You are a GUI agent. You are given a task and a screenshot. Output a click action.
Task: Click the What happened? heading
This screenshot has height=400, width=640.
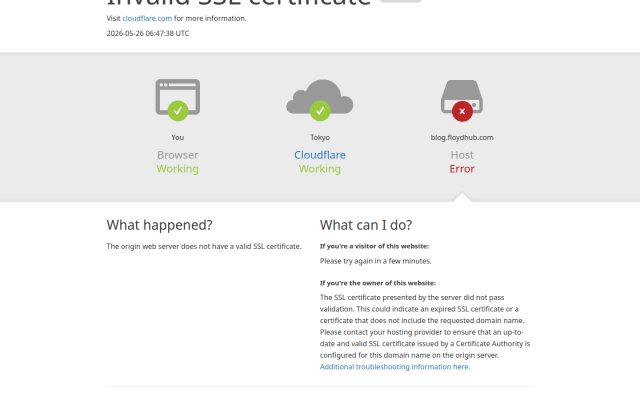click(x=160, y=225)
